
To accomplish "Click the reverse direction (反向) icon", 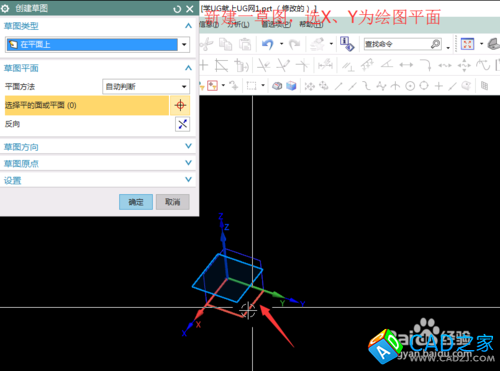I will pos(182,124).
